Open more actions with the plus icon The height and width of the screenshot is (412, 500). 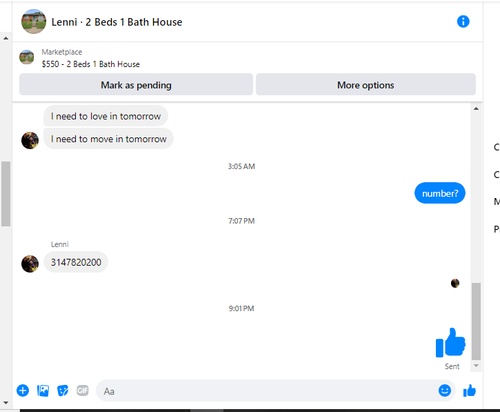point(23,390)
